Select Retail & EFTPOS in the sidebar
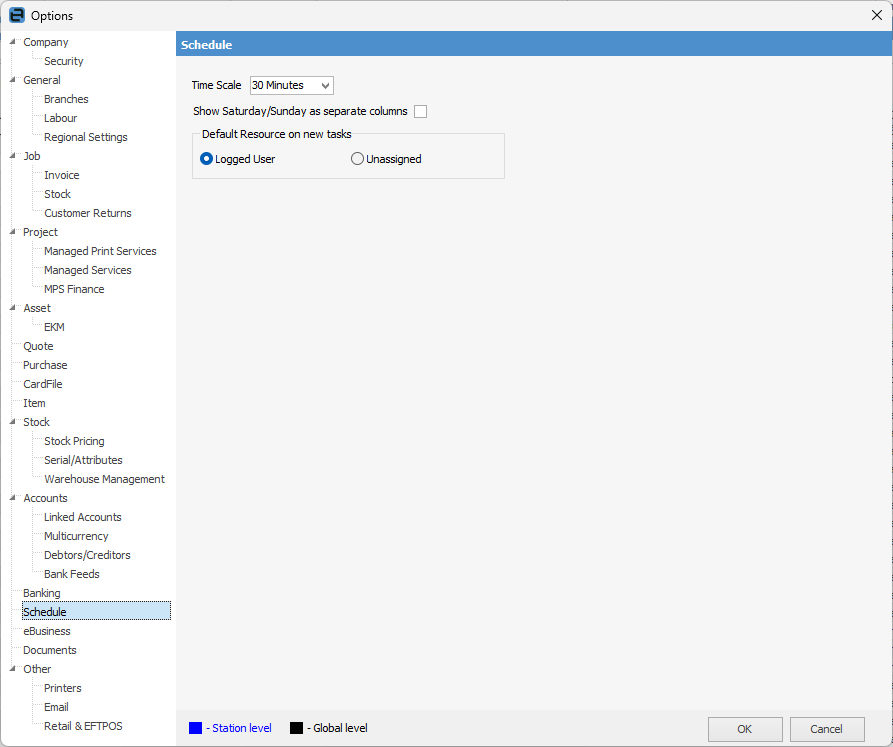The height and width of the screenshot is (747, 893). [x=83, y=726]
